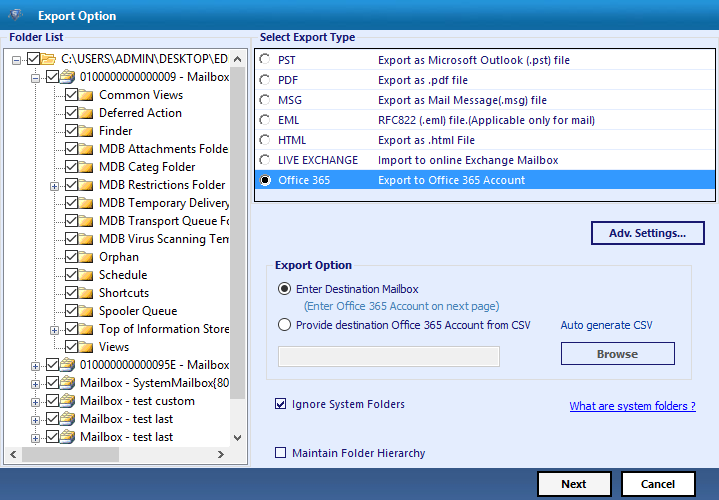Image resolution: width=719 pixels, height=500 pixels.
Task: Expand the Top of Information Store node
Action: (54, 330)
